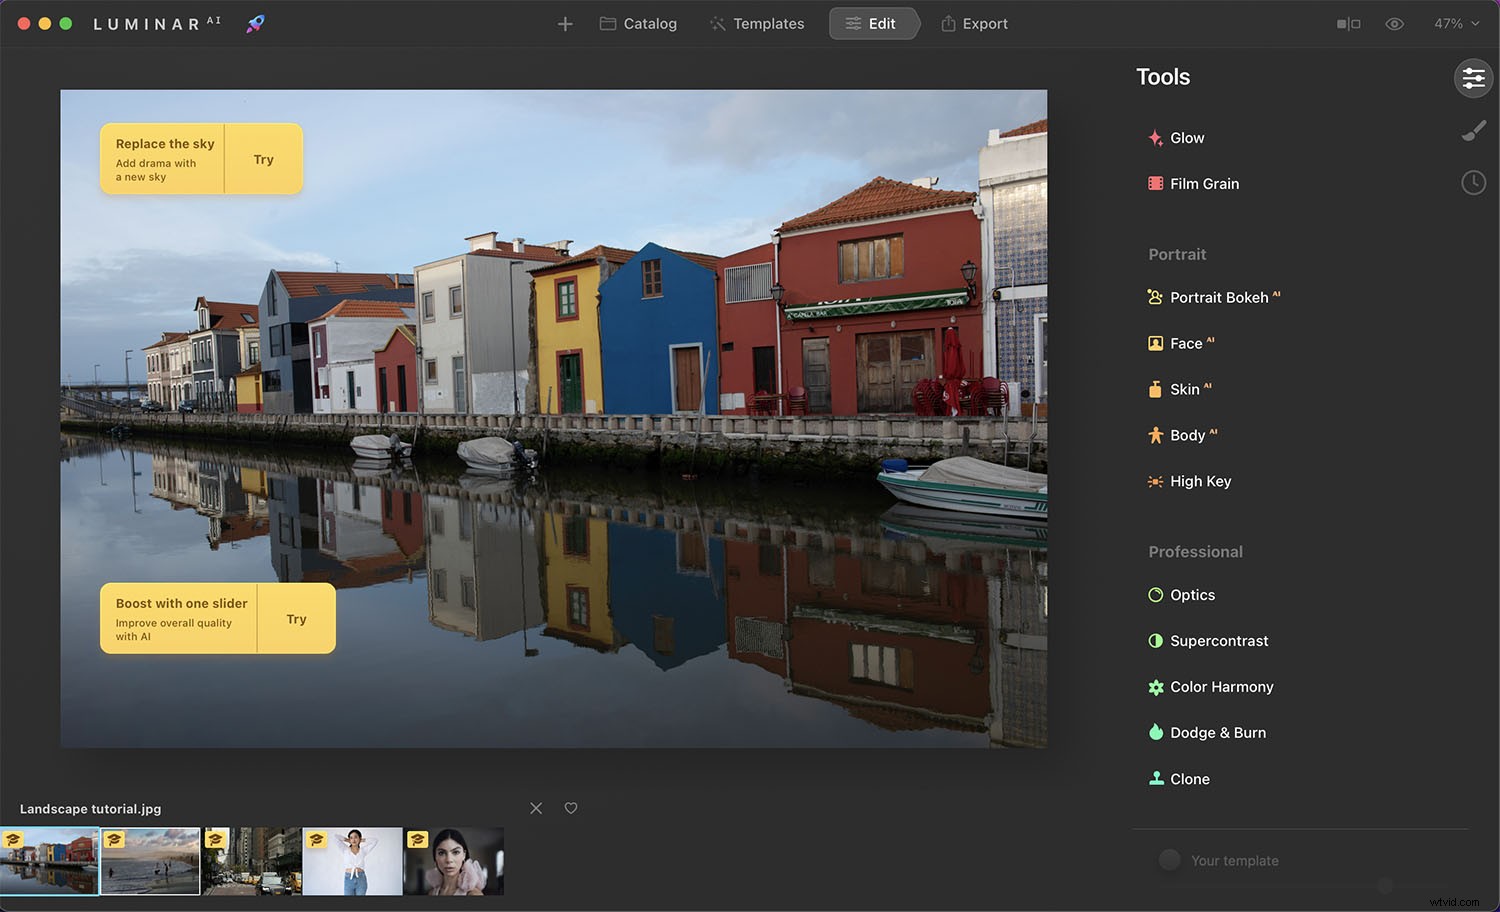Open the edit history panel

tap(1473, 183)
